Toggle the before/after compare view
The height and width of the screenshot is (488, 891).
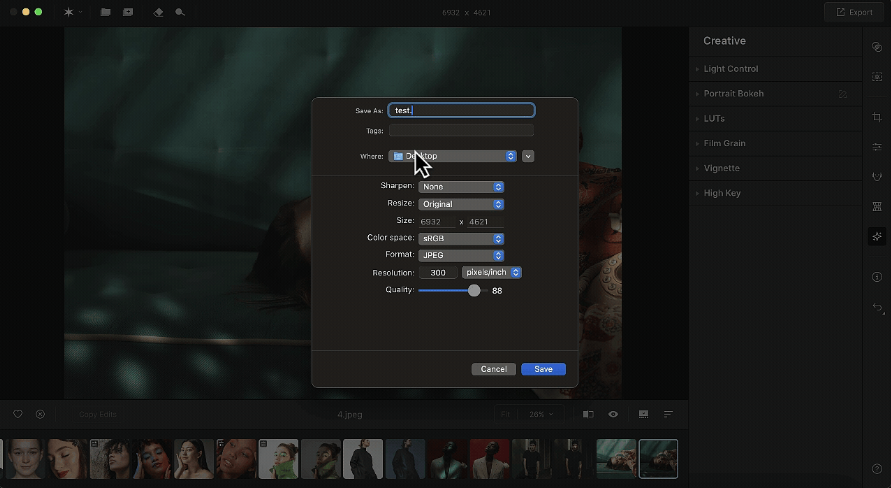pos(588,414)
